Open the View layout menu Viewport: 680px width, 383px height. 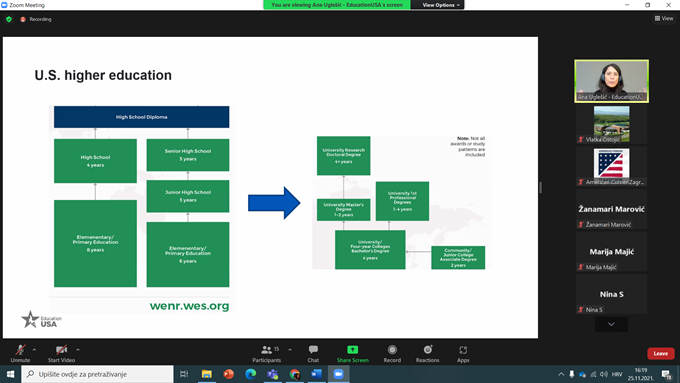point(664,18)
